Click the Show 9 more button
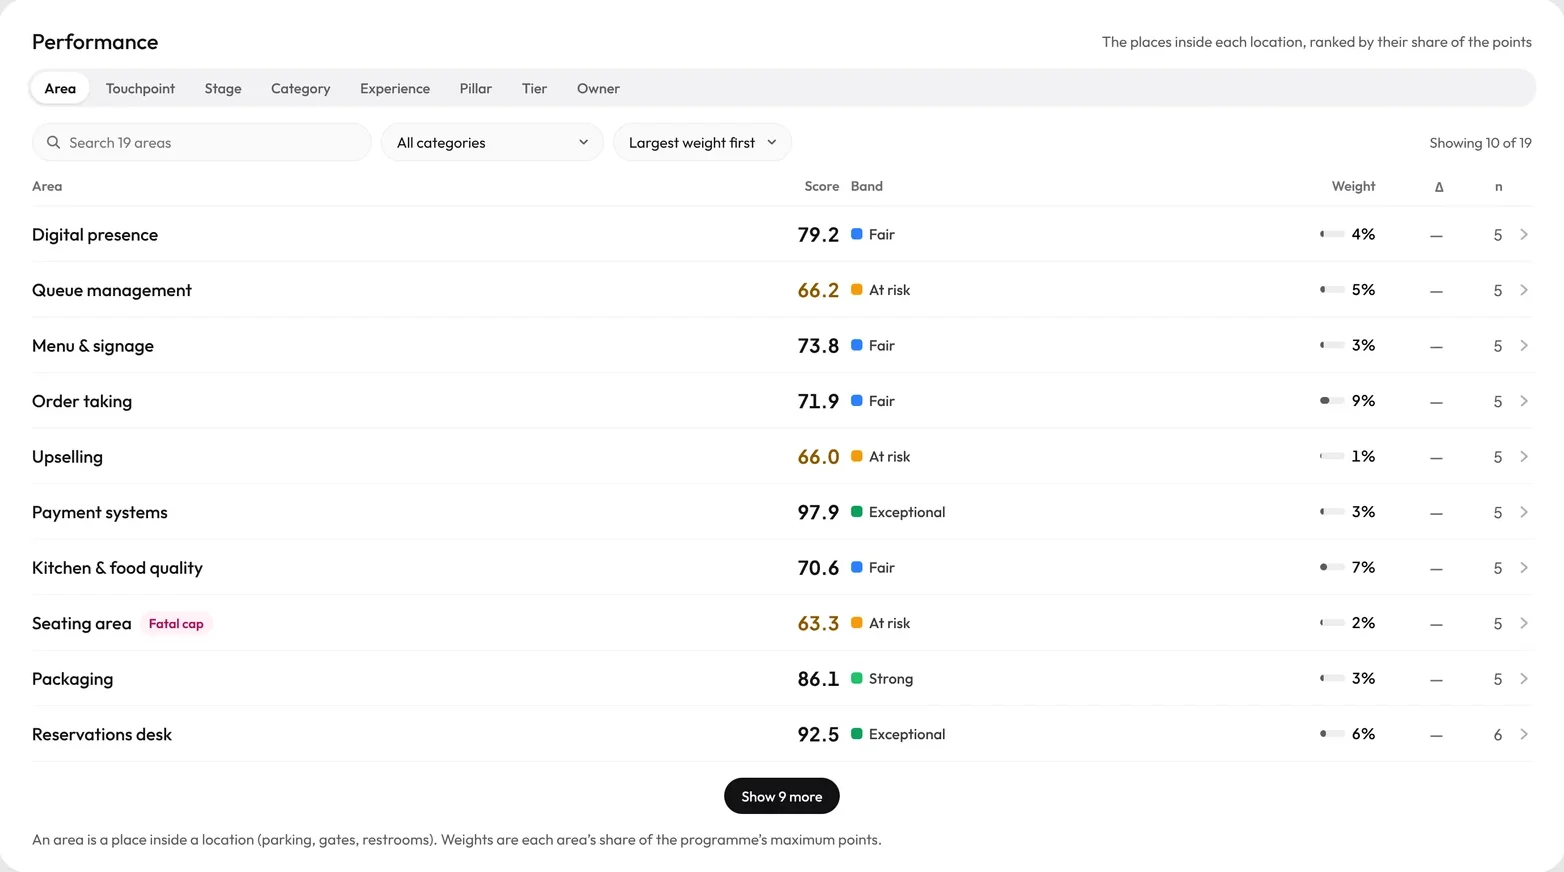1564x872 pixels. click(x=782, y=797)
